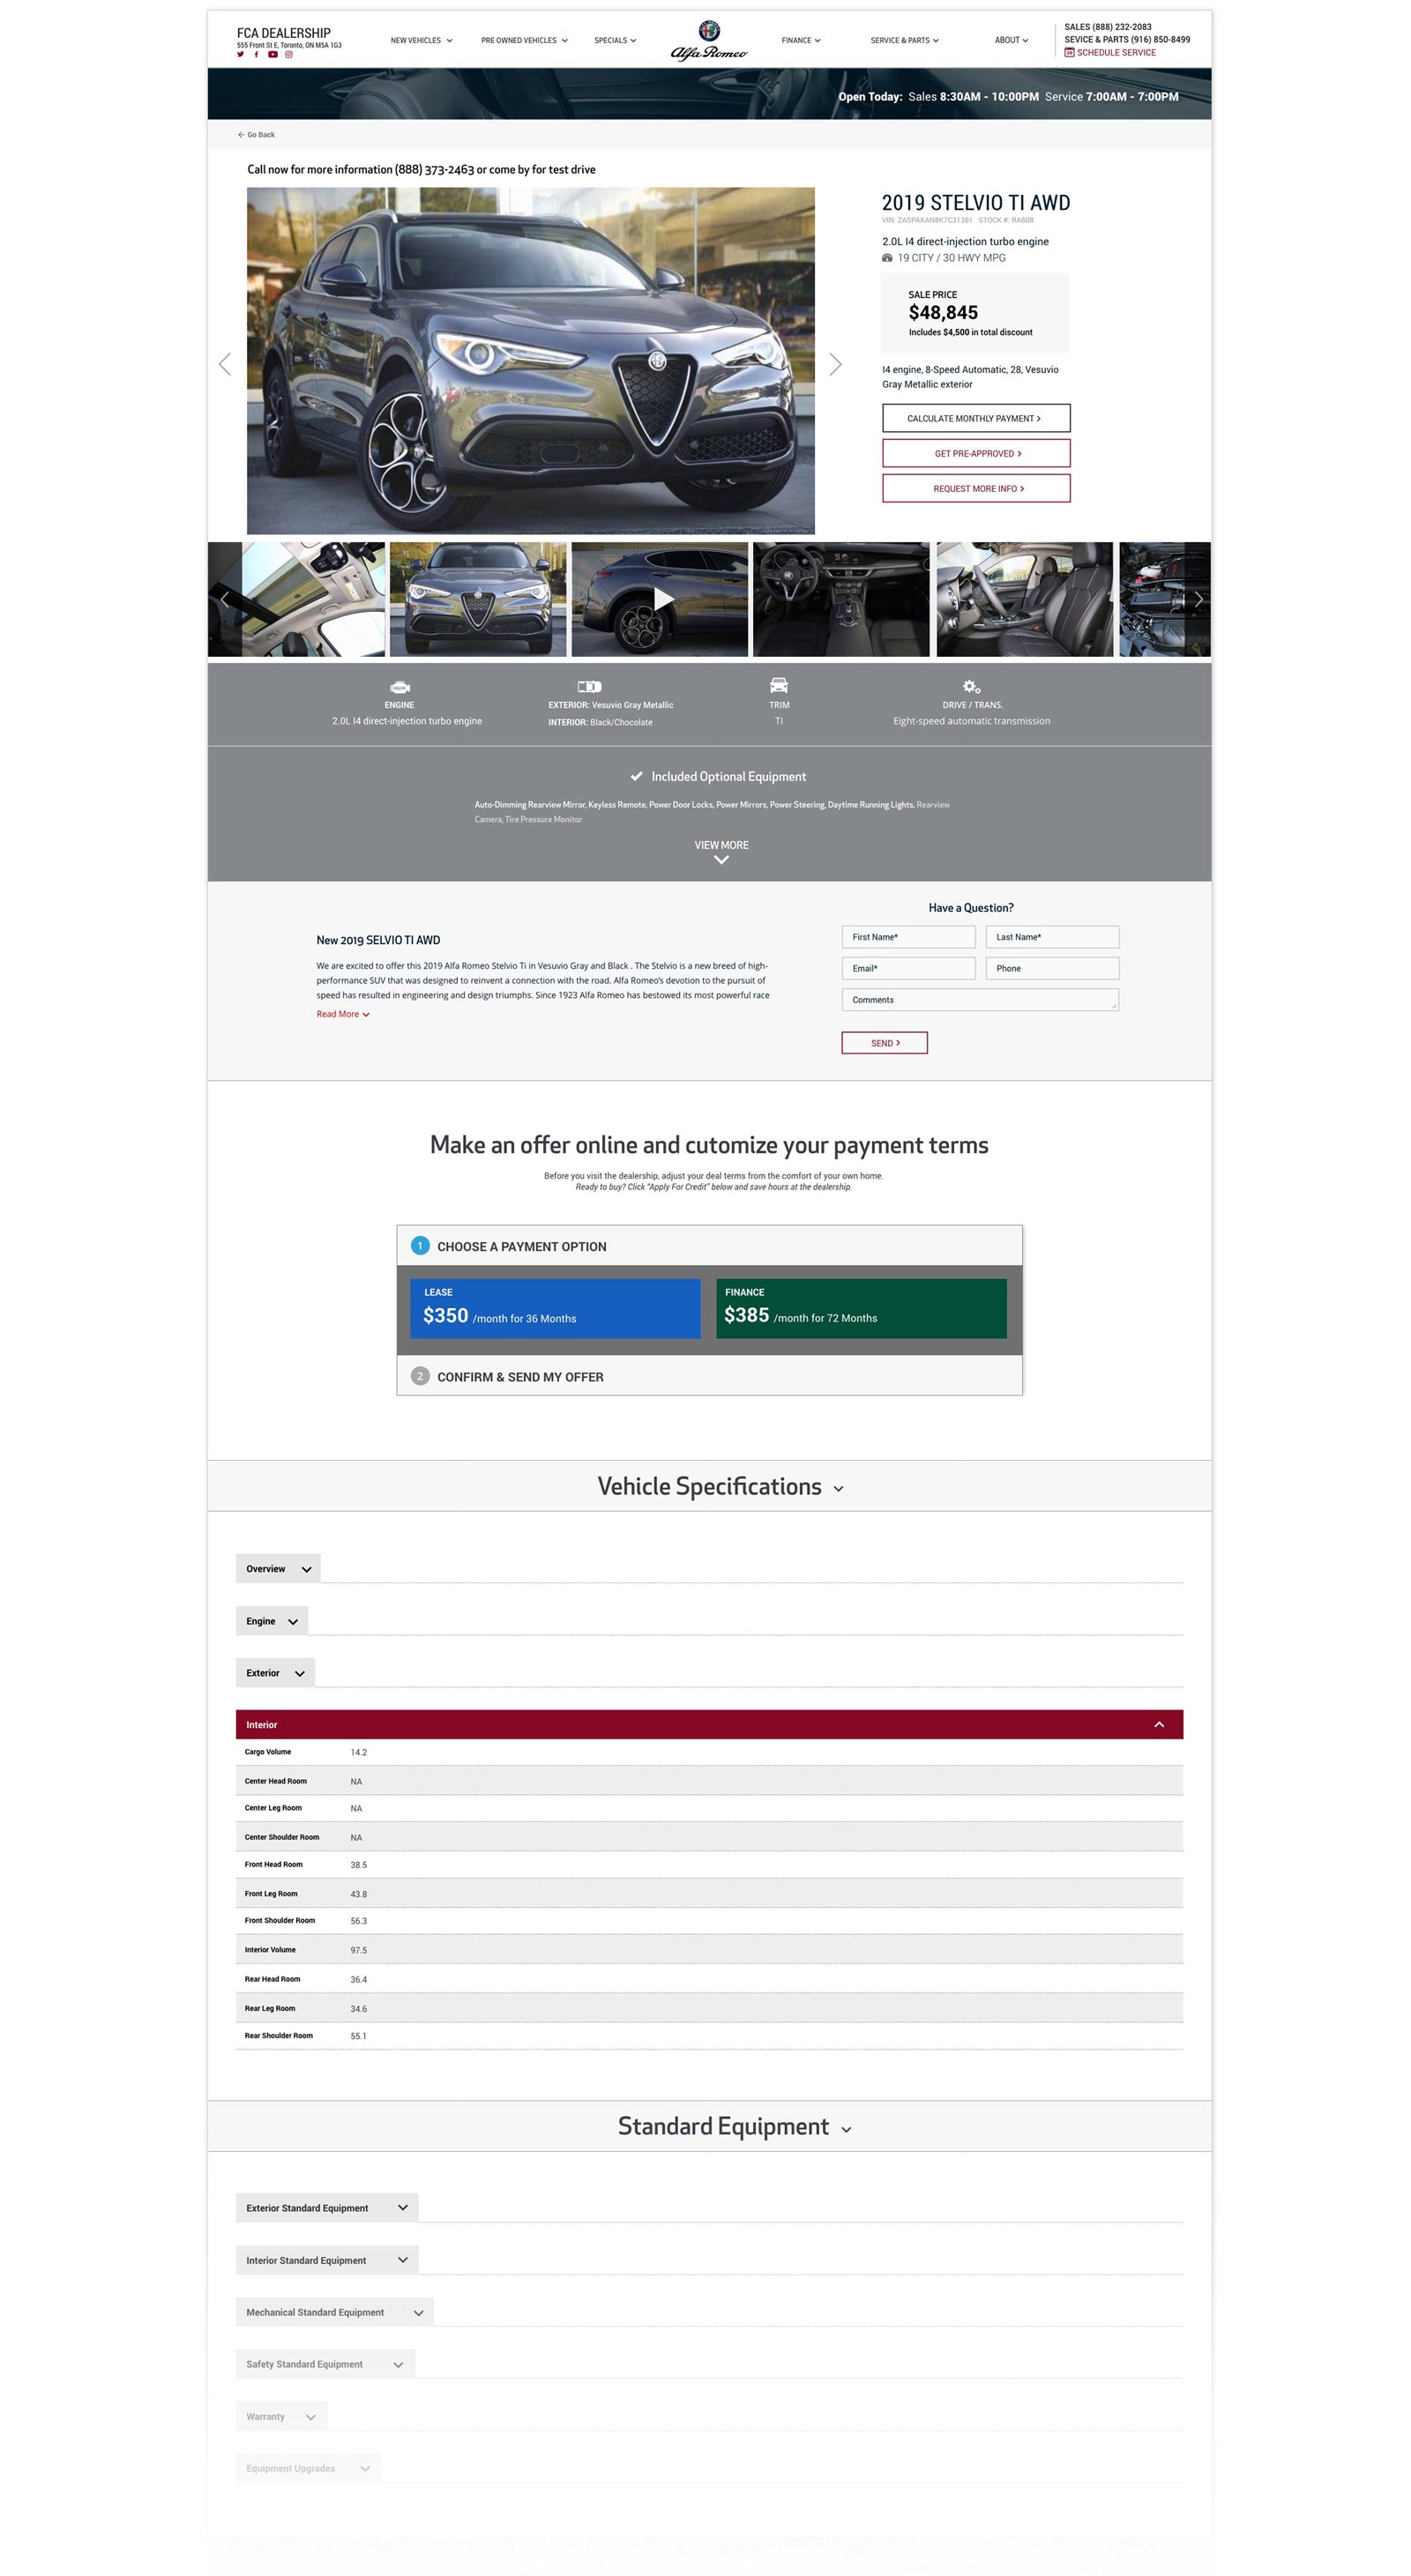Select the leather seats thumbnail
The height and width of the screenshot is (2576, 1411).
(x=1024, y=599)
